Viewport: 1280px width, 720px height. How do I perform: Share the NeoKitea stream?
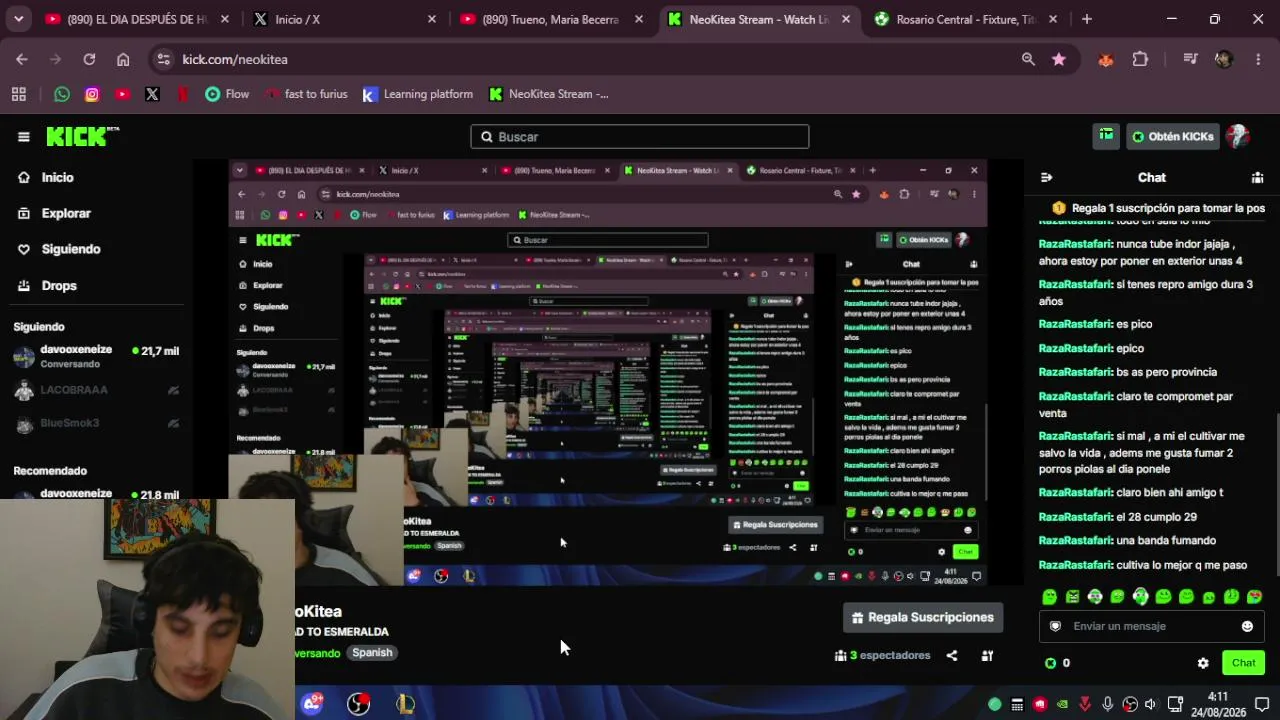[x=952, y=656]
